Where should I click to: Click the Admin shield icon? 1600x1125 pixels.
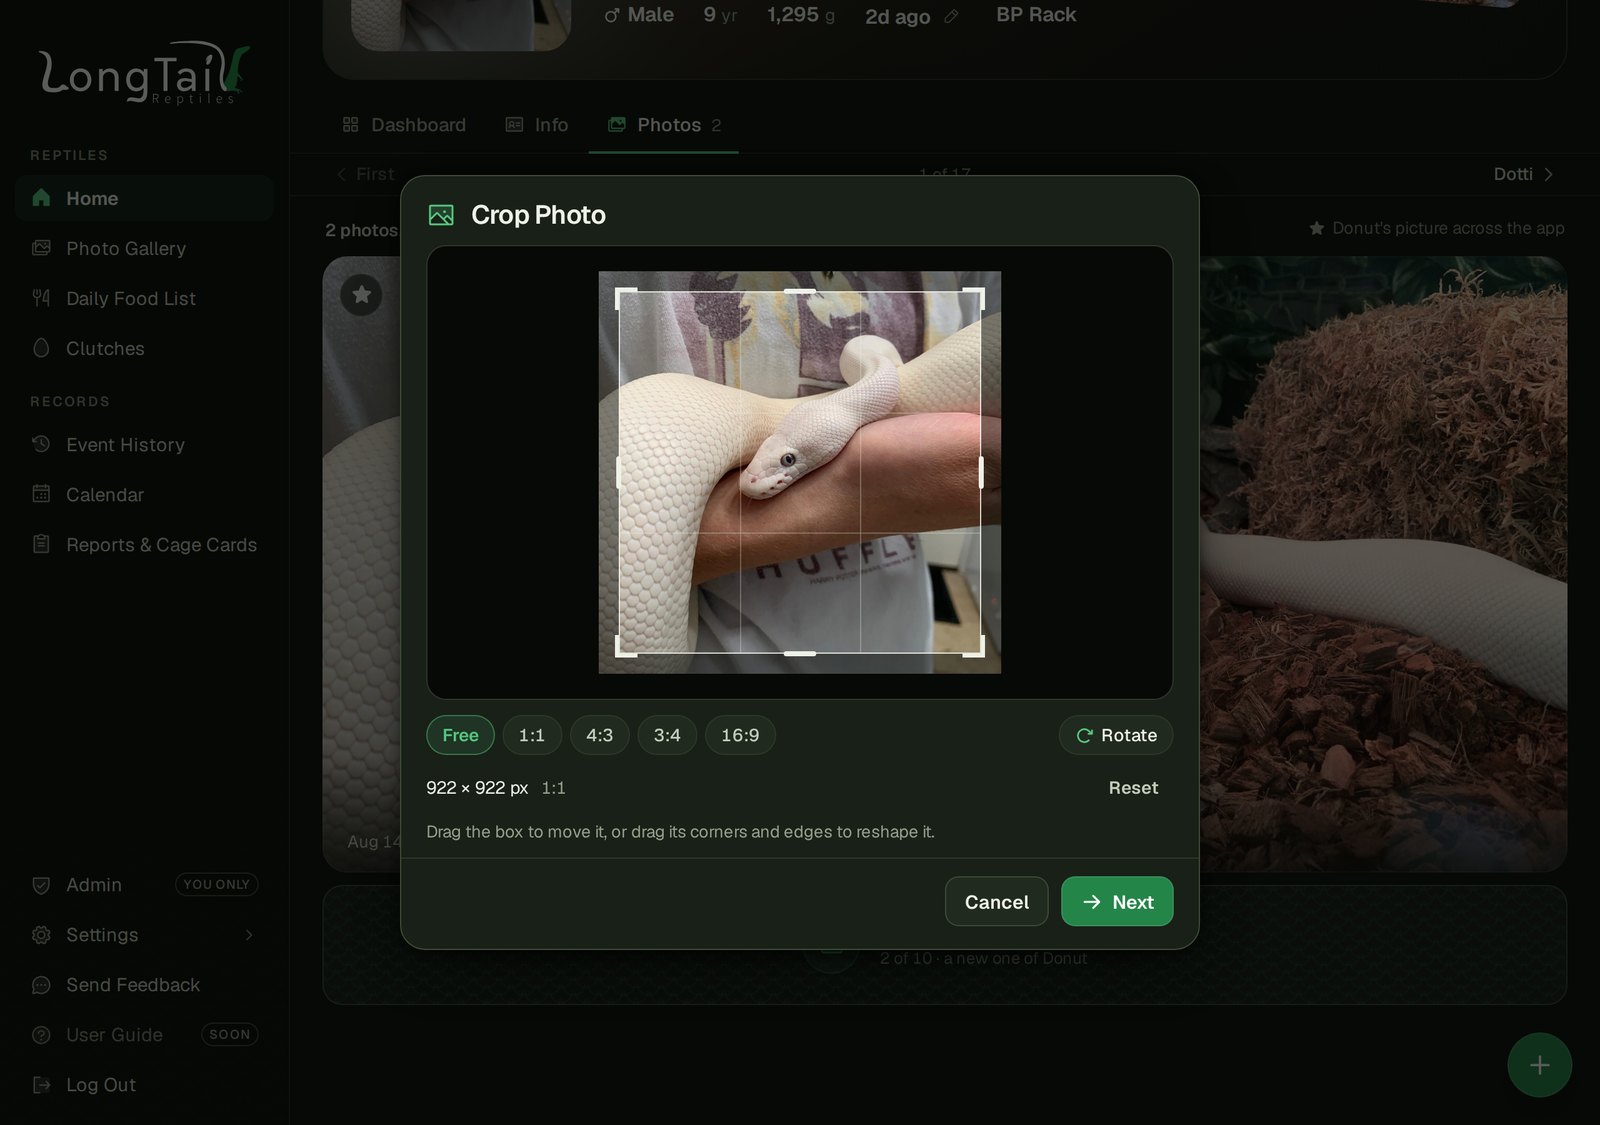(x=41, y=885)
